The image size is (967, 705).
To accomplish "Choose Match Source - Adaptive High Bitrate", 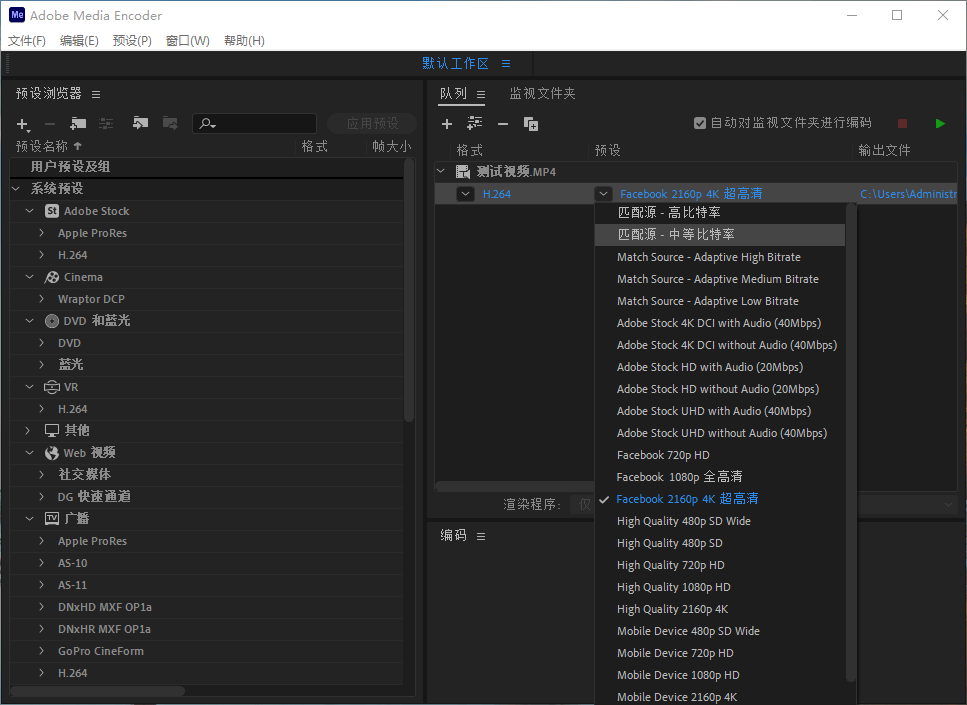I will pos(720,257).
